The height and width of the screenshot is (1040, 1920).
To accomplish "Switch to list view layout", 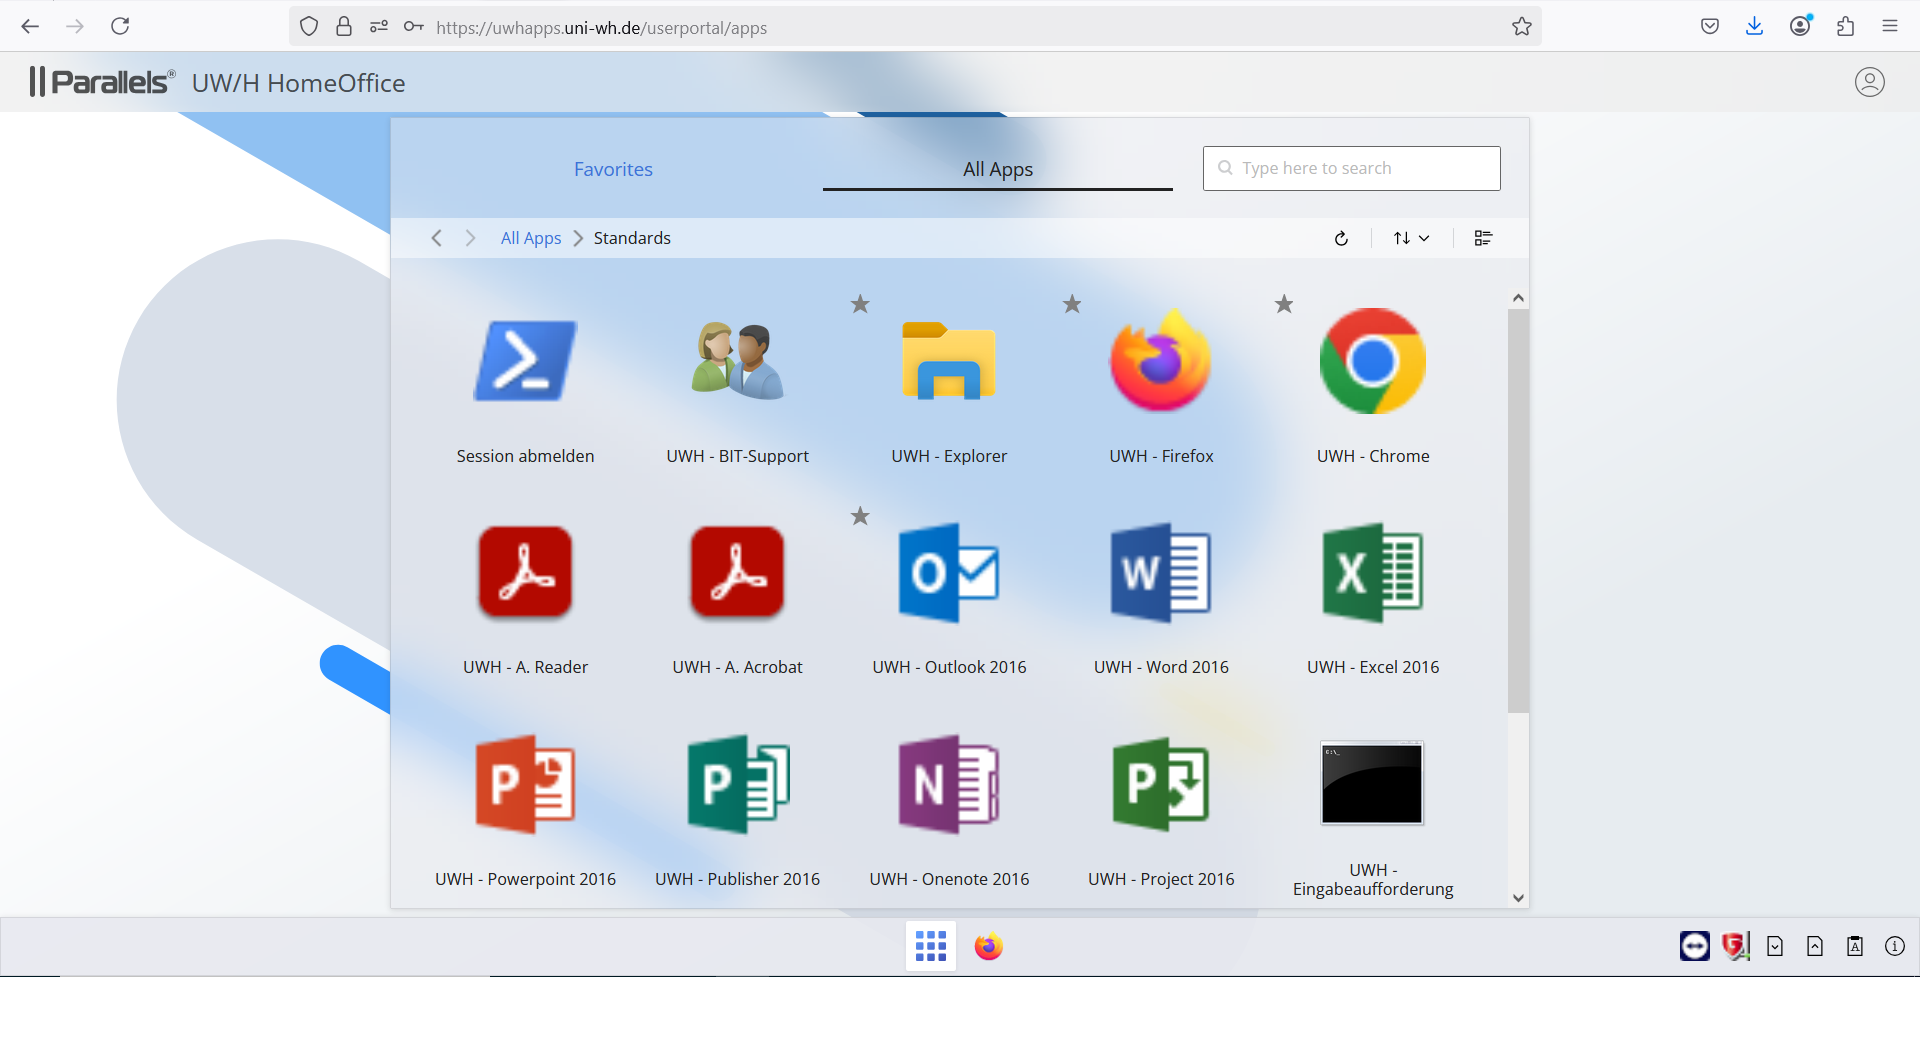I will pos(1483,238).
